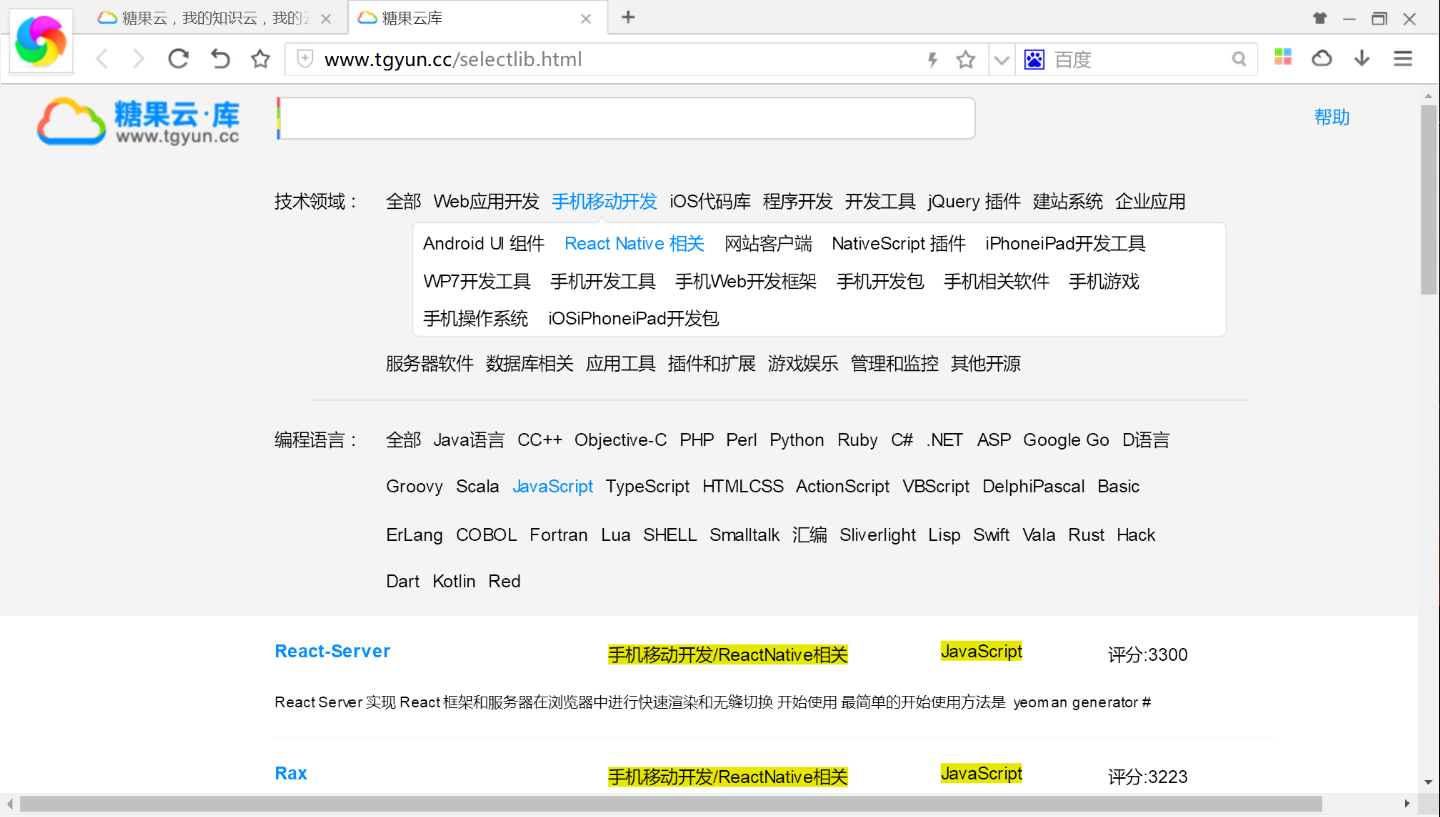Click the site security shield in address bar
Screen dimensions: 1440x817
305,59
